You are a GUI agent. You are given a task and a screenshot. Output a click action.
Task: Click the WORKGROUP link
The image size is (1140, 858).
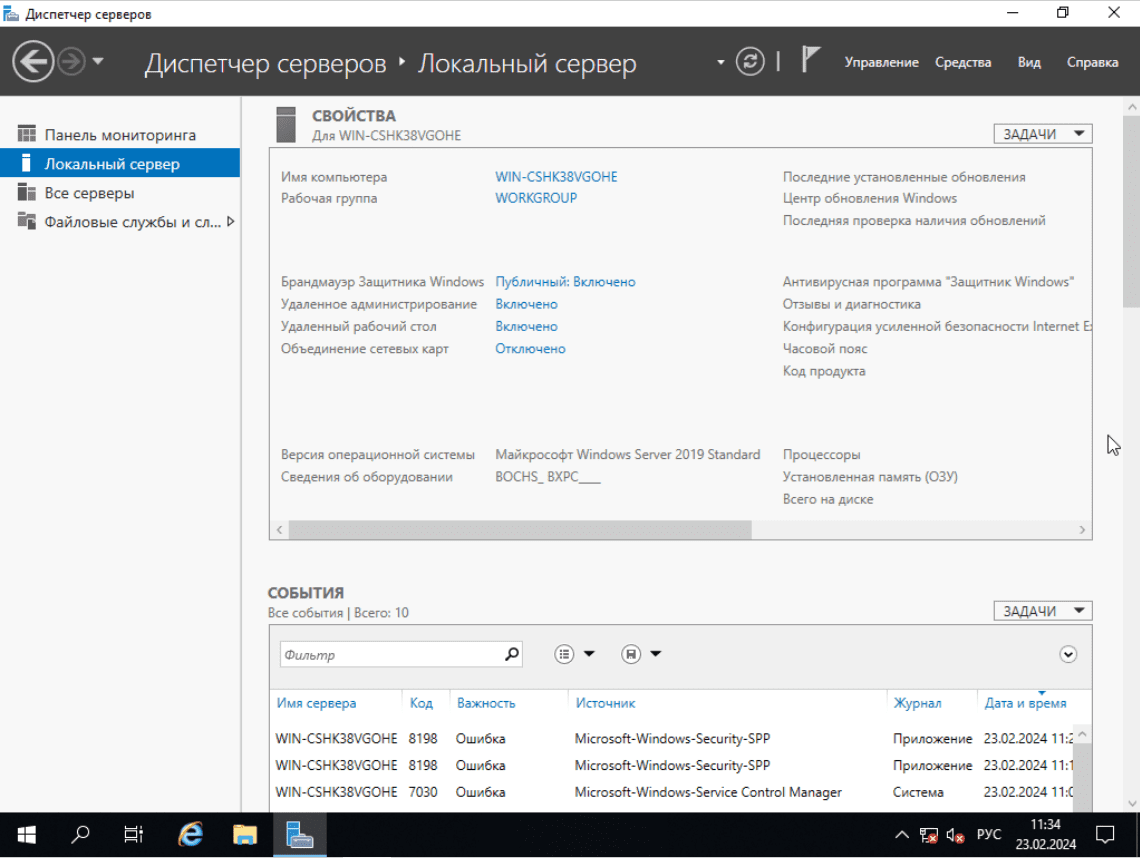(536, 198)
